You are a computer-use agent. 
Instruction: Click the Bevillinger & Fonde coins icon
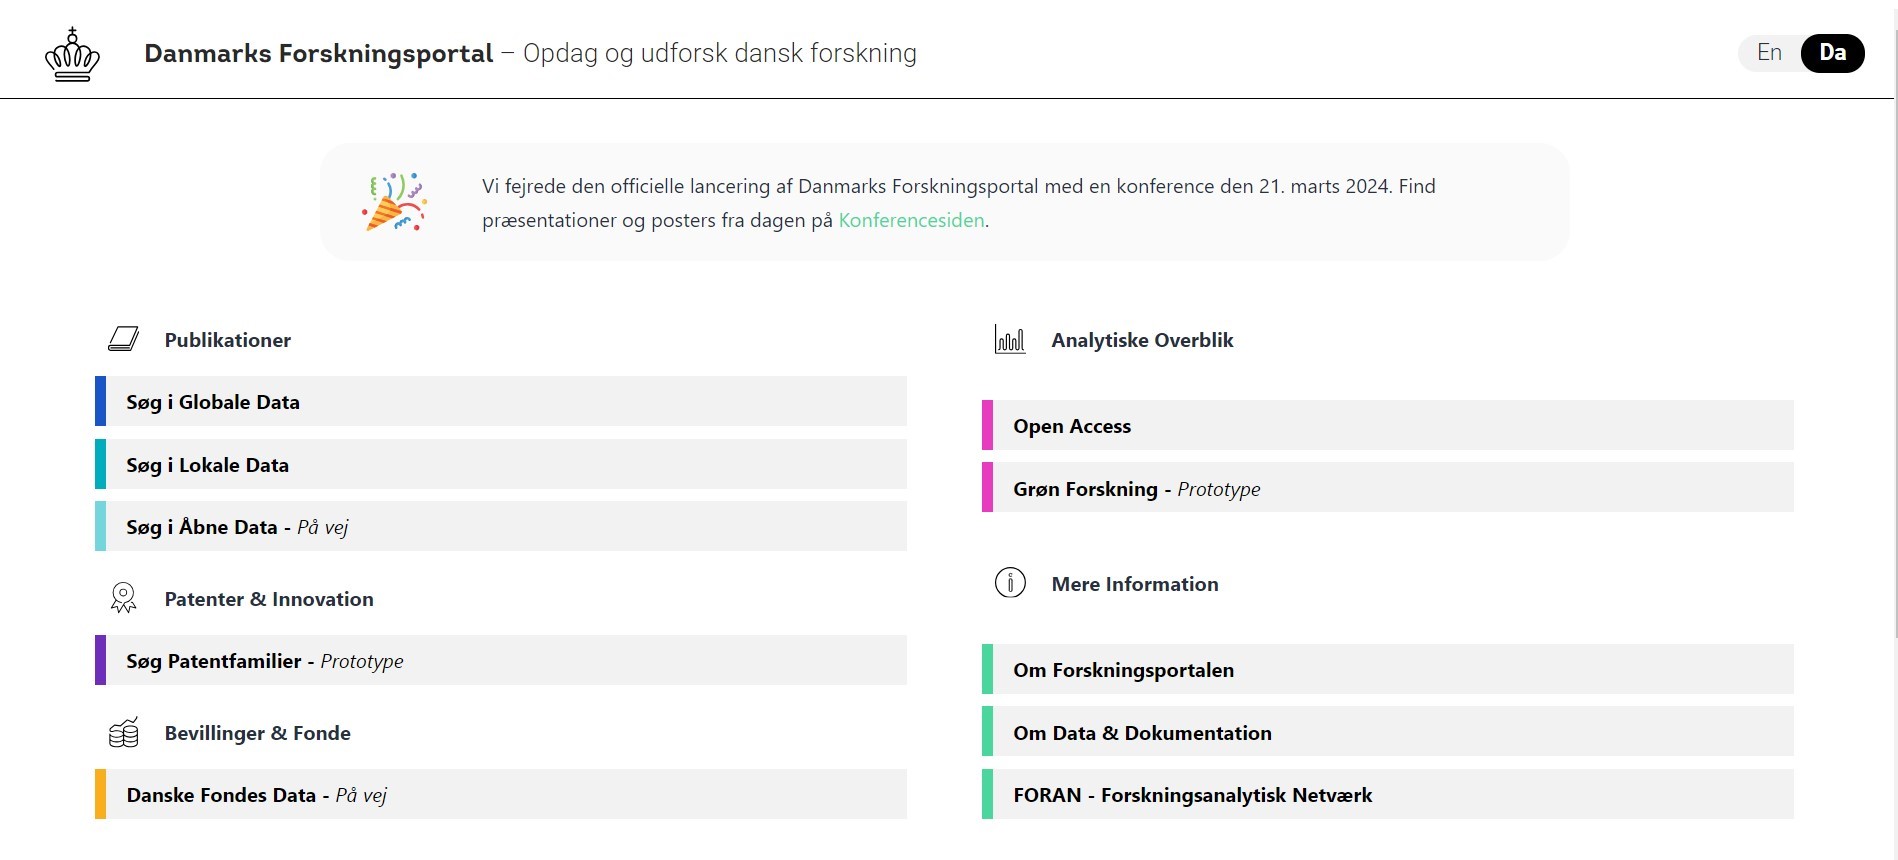coord(123,733)
